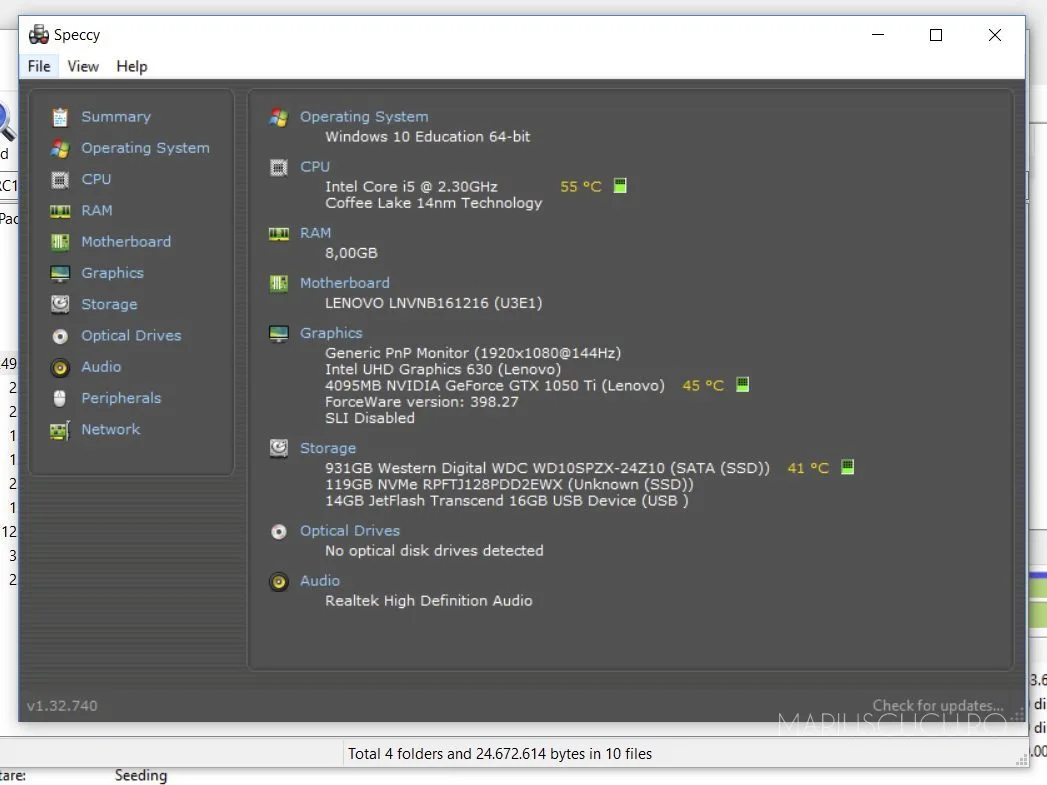Click the Operating System sidebar icon
Image resolution: width=1047 pixels, height=785 pixels.
pyautogui.click(x=60, y=148)
